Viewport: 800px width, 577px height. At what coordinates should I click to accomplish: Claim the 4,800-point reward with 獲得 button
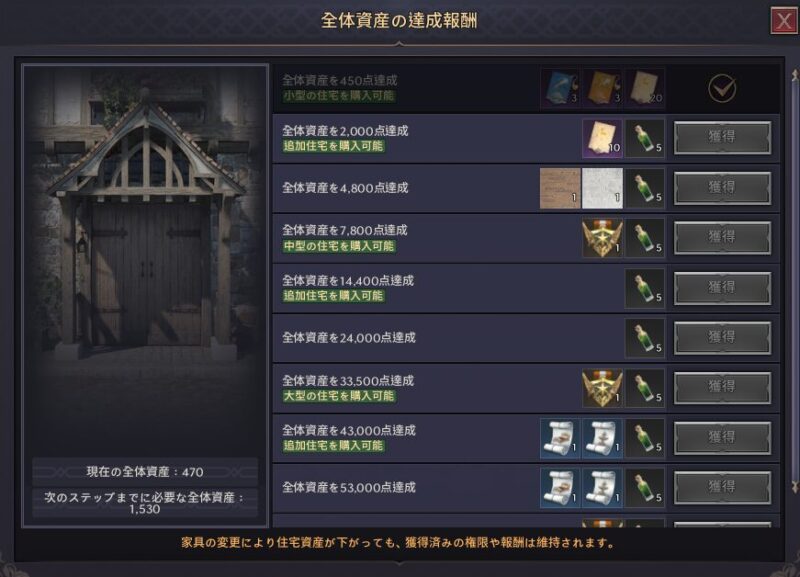click(x=722, y=188)
